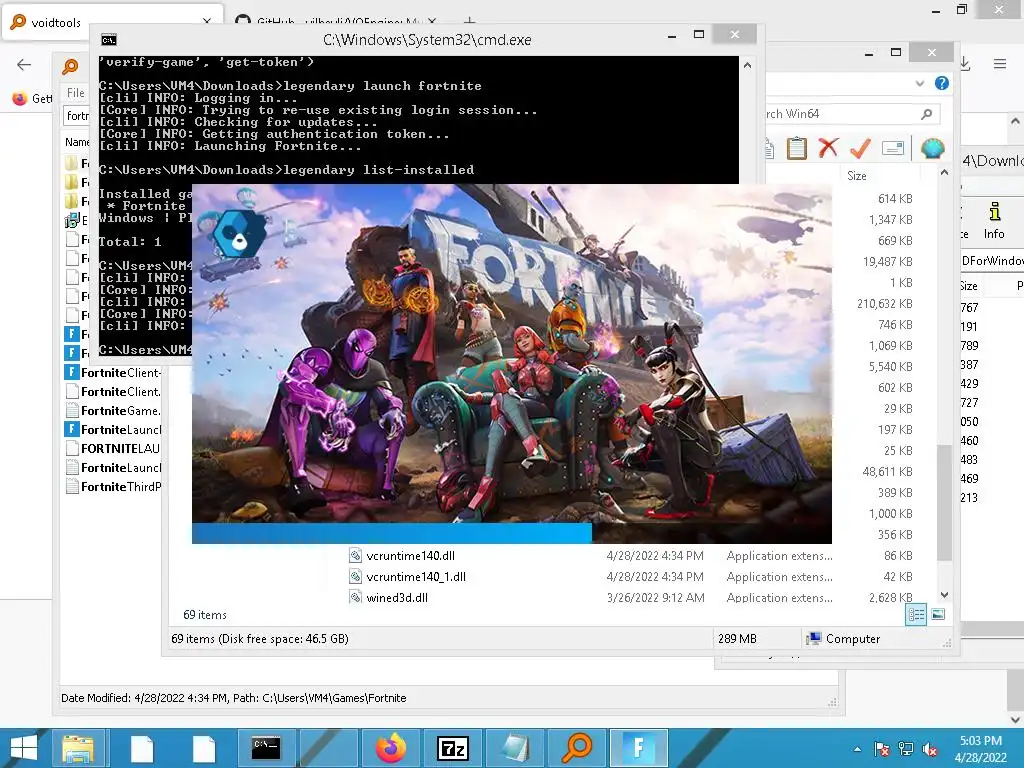The image size is (1024, 768).
Task: Select the FortniteThirdP result in Everything
Action: point(114,487)
